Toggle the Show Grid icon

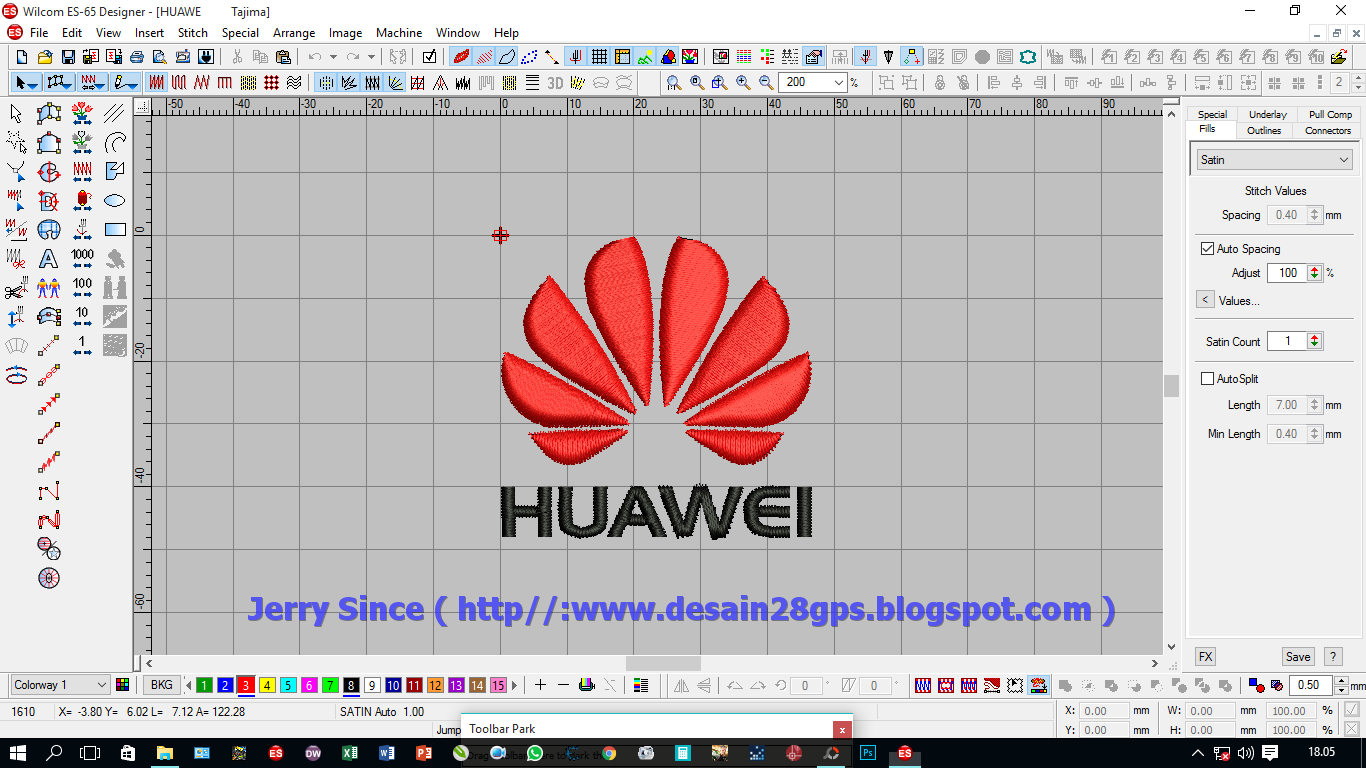(599, 57)
